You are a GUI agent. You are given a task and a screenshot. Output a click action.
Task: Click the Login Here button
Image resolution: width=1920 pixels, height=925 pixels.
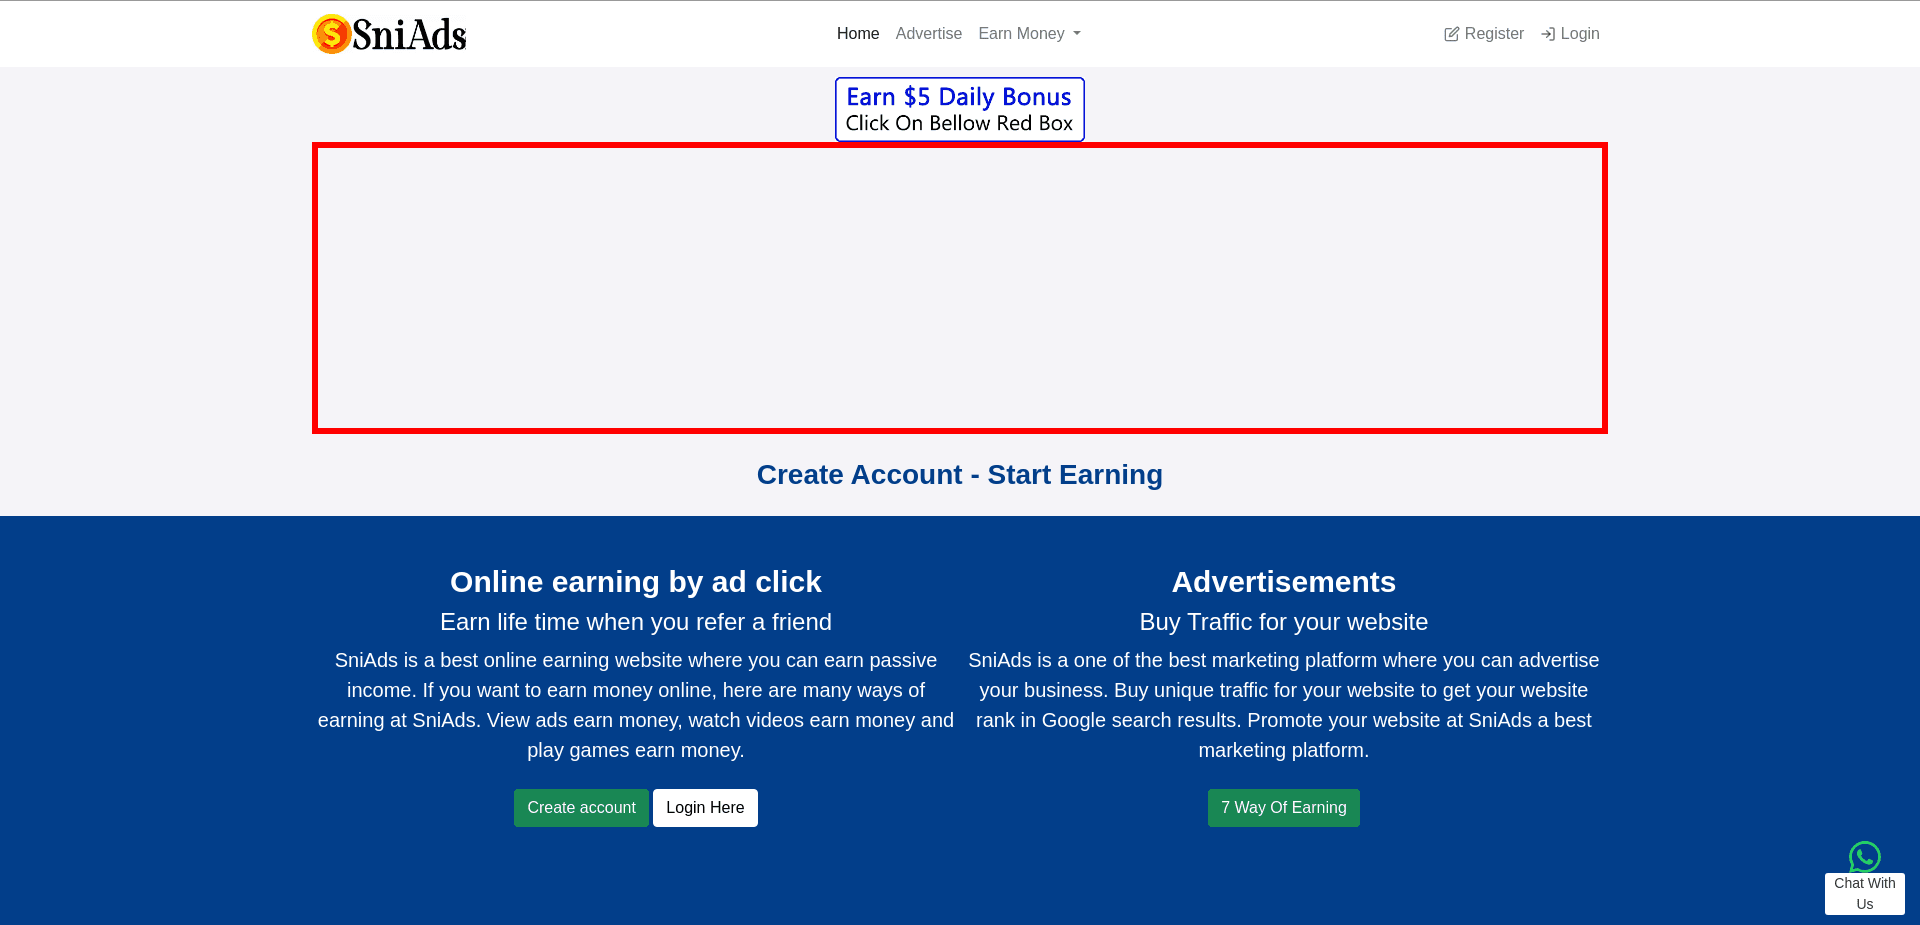point(705,807)
